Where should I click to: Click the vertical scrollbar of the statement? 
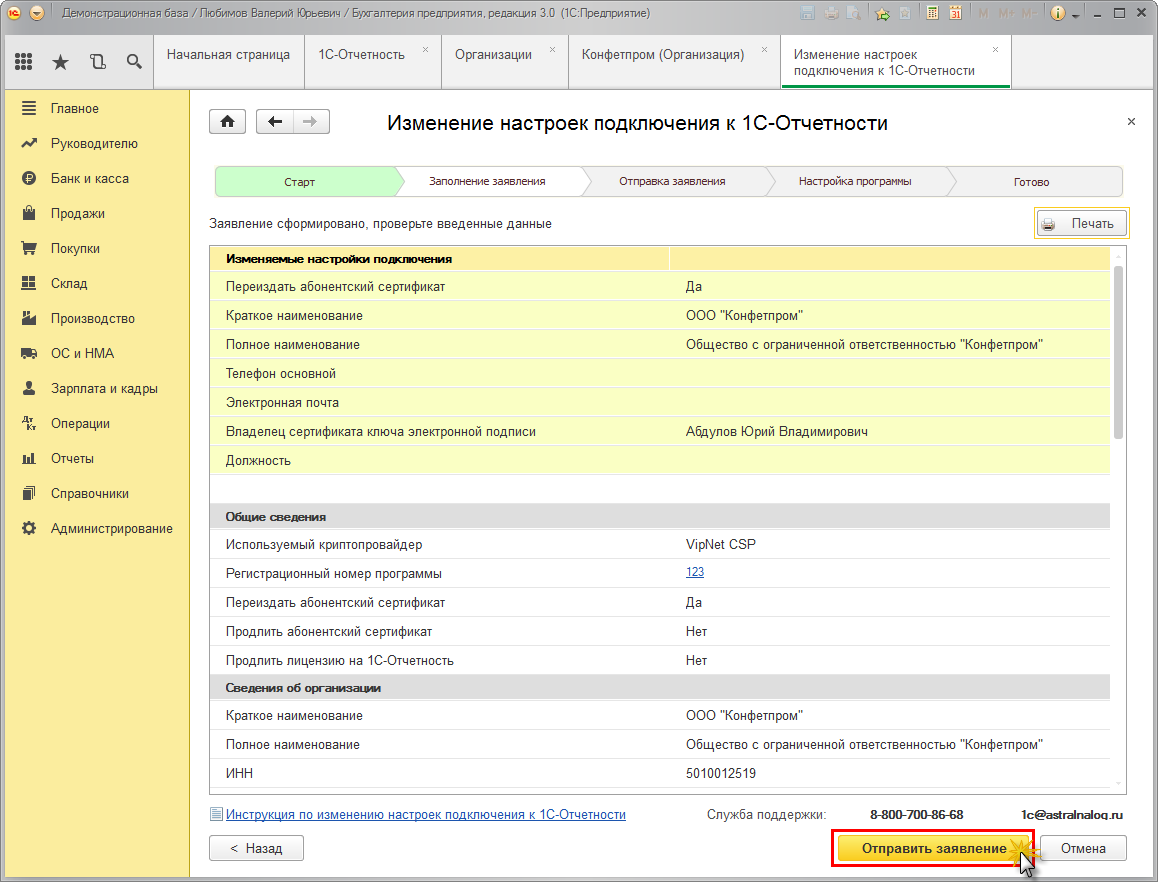[x=1118, y=350]
